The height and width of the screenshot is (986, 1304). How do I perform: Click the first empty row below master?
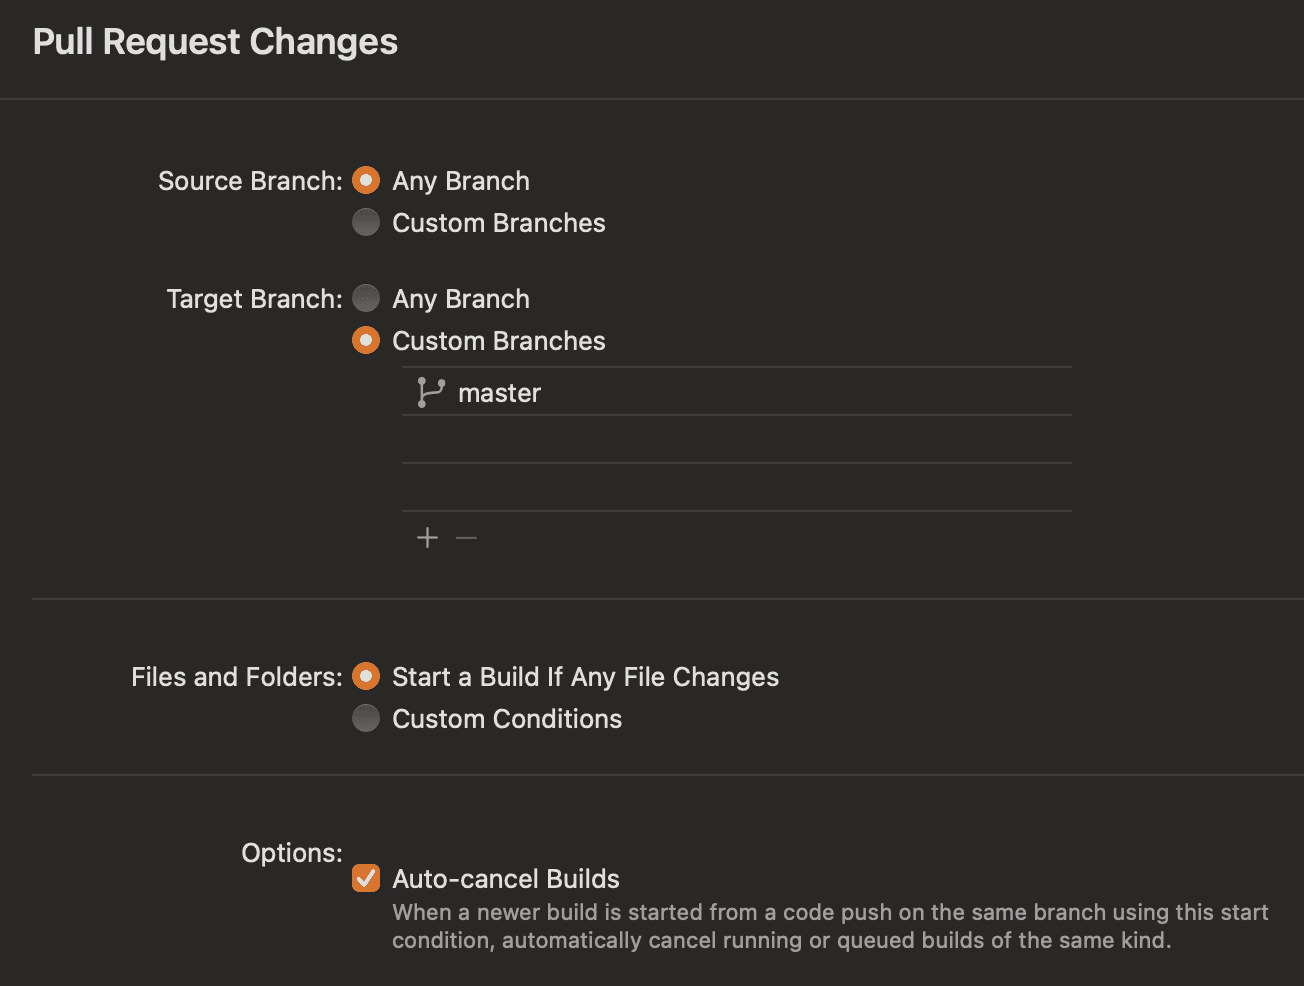(736, 439)
